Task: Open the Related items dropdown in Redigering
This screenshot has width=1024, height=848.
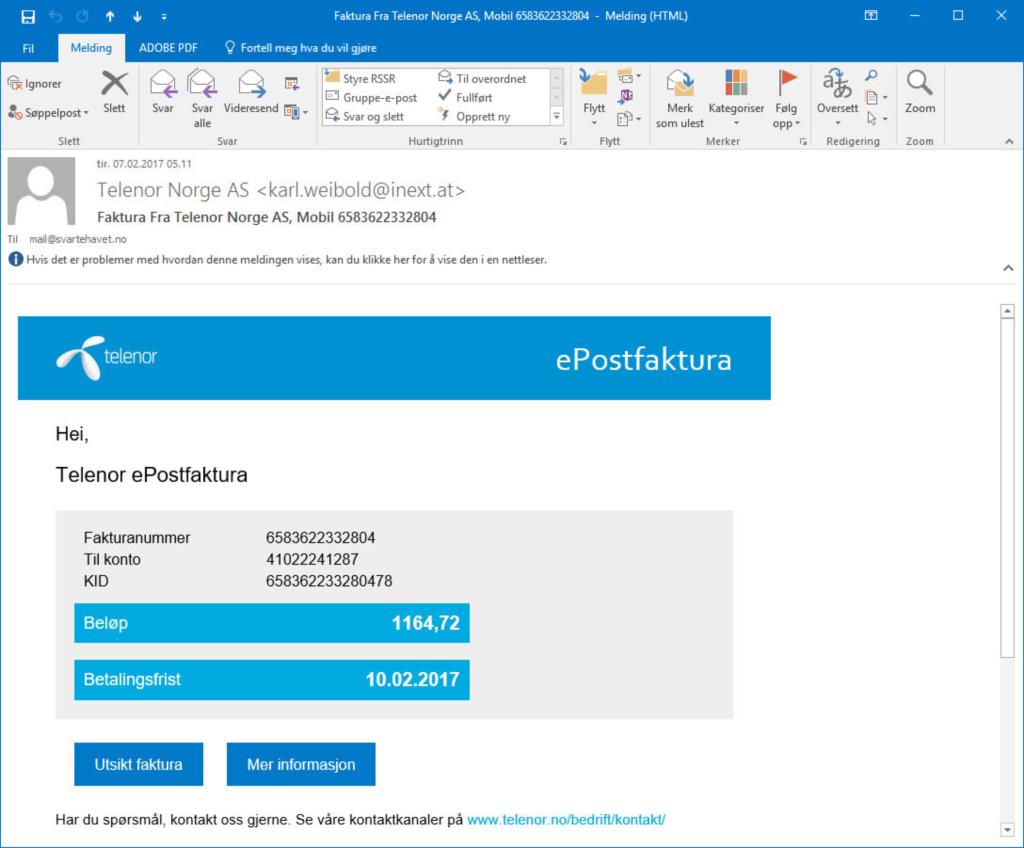Action: 876,98
